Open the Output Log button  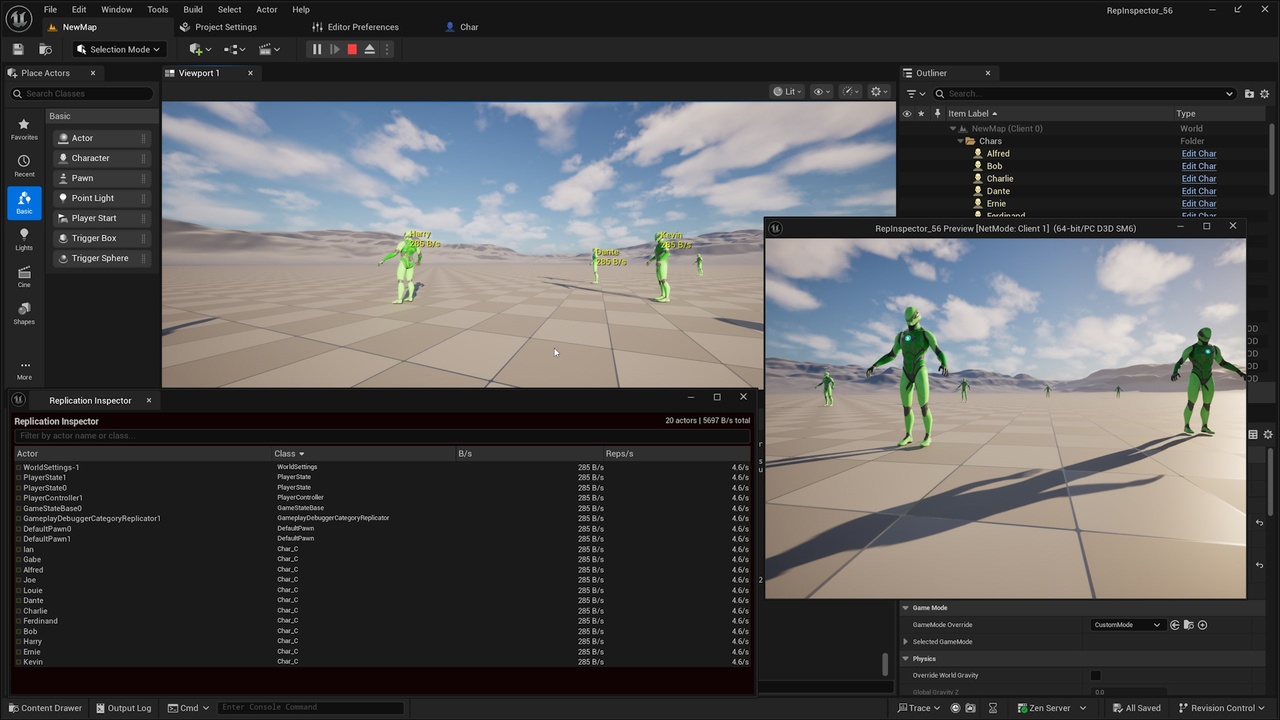click(x=123, y=708)
